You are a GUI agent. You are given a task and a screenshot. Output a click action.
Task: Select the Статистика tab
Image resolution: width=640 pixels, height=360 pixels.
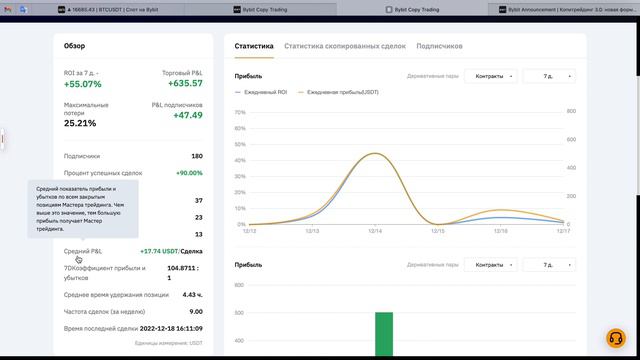tap(254, 46)
